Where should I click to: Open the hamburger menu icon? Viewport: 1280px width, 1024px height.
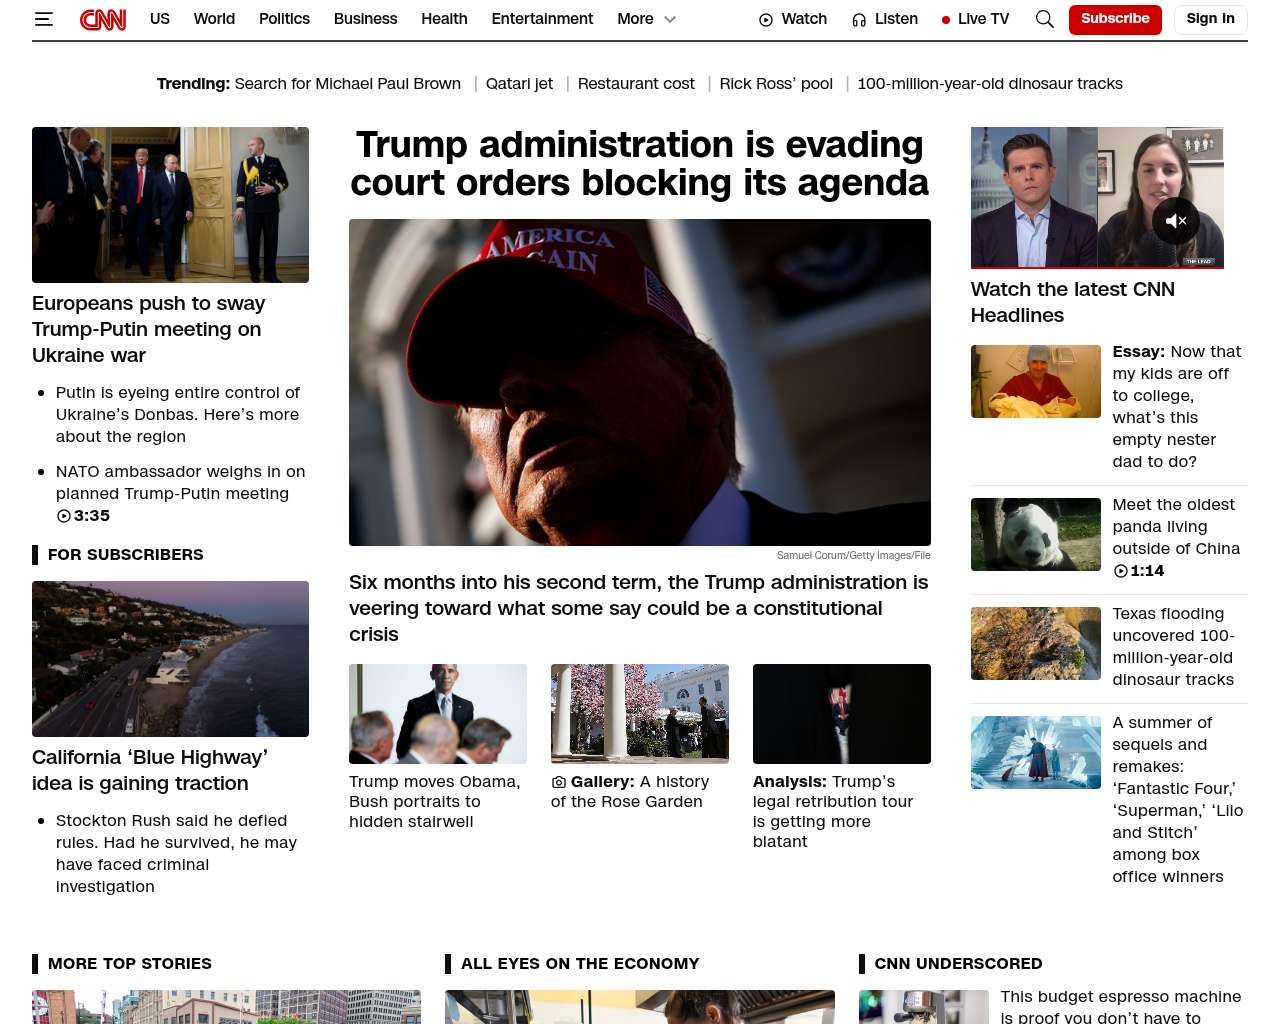pos(43,19)
